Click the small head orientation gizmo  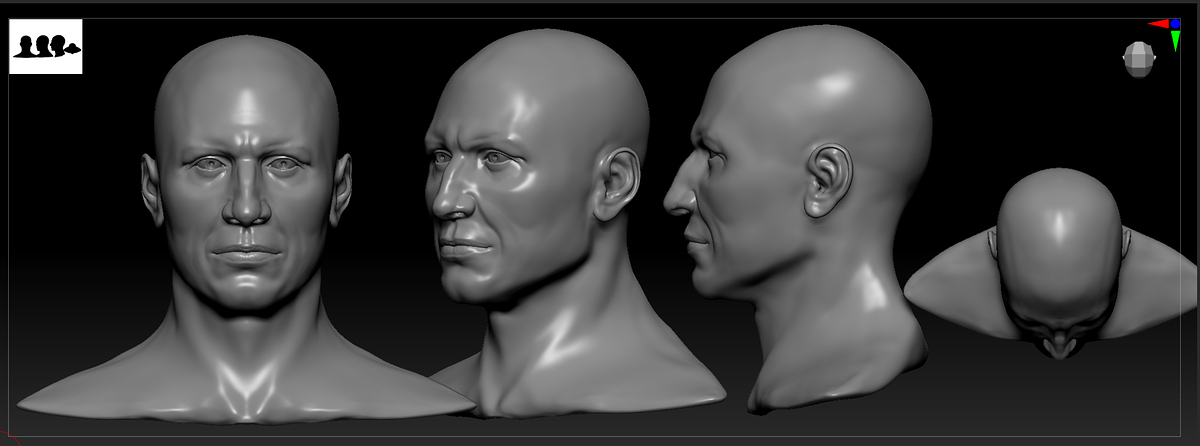[1138, 59]
